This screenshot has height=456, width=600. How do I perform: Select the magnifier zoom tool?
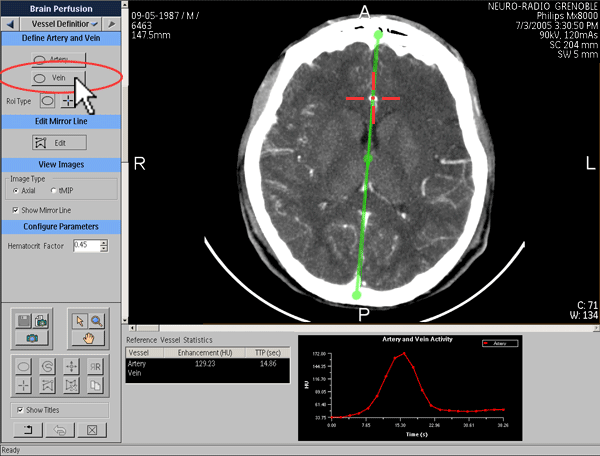(x=95, y=320)
